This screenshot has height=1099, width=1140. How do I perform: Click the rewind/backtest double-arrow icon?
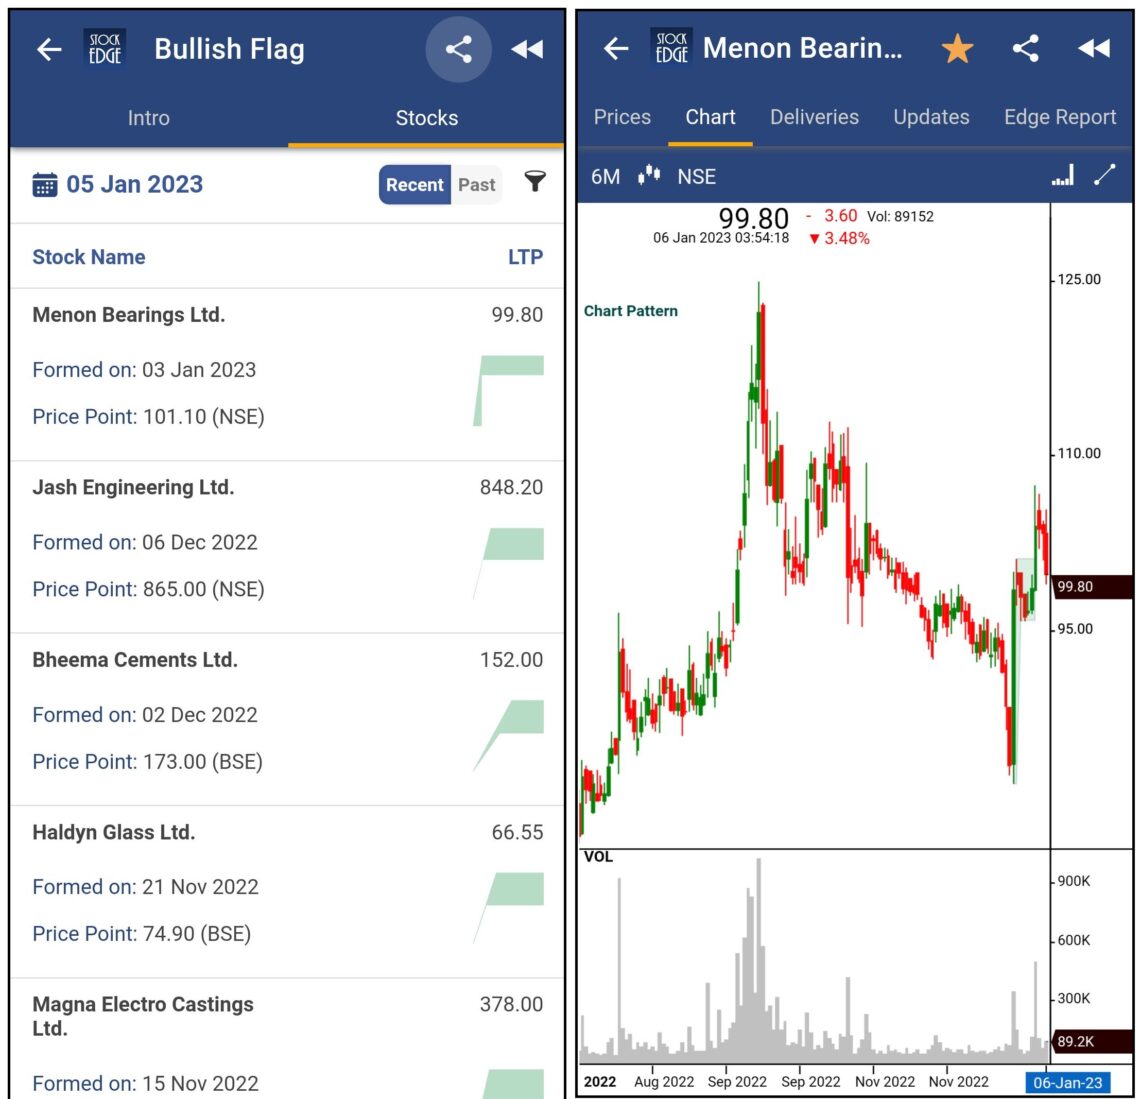(527, 49)
